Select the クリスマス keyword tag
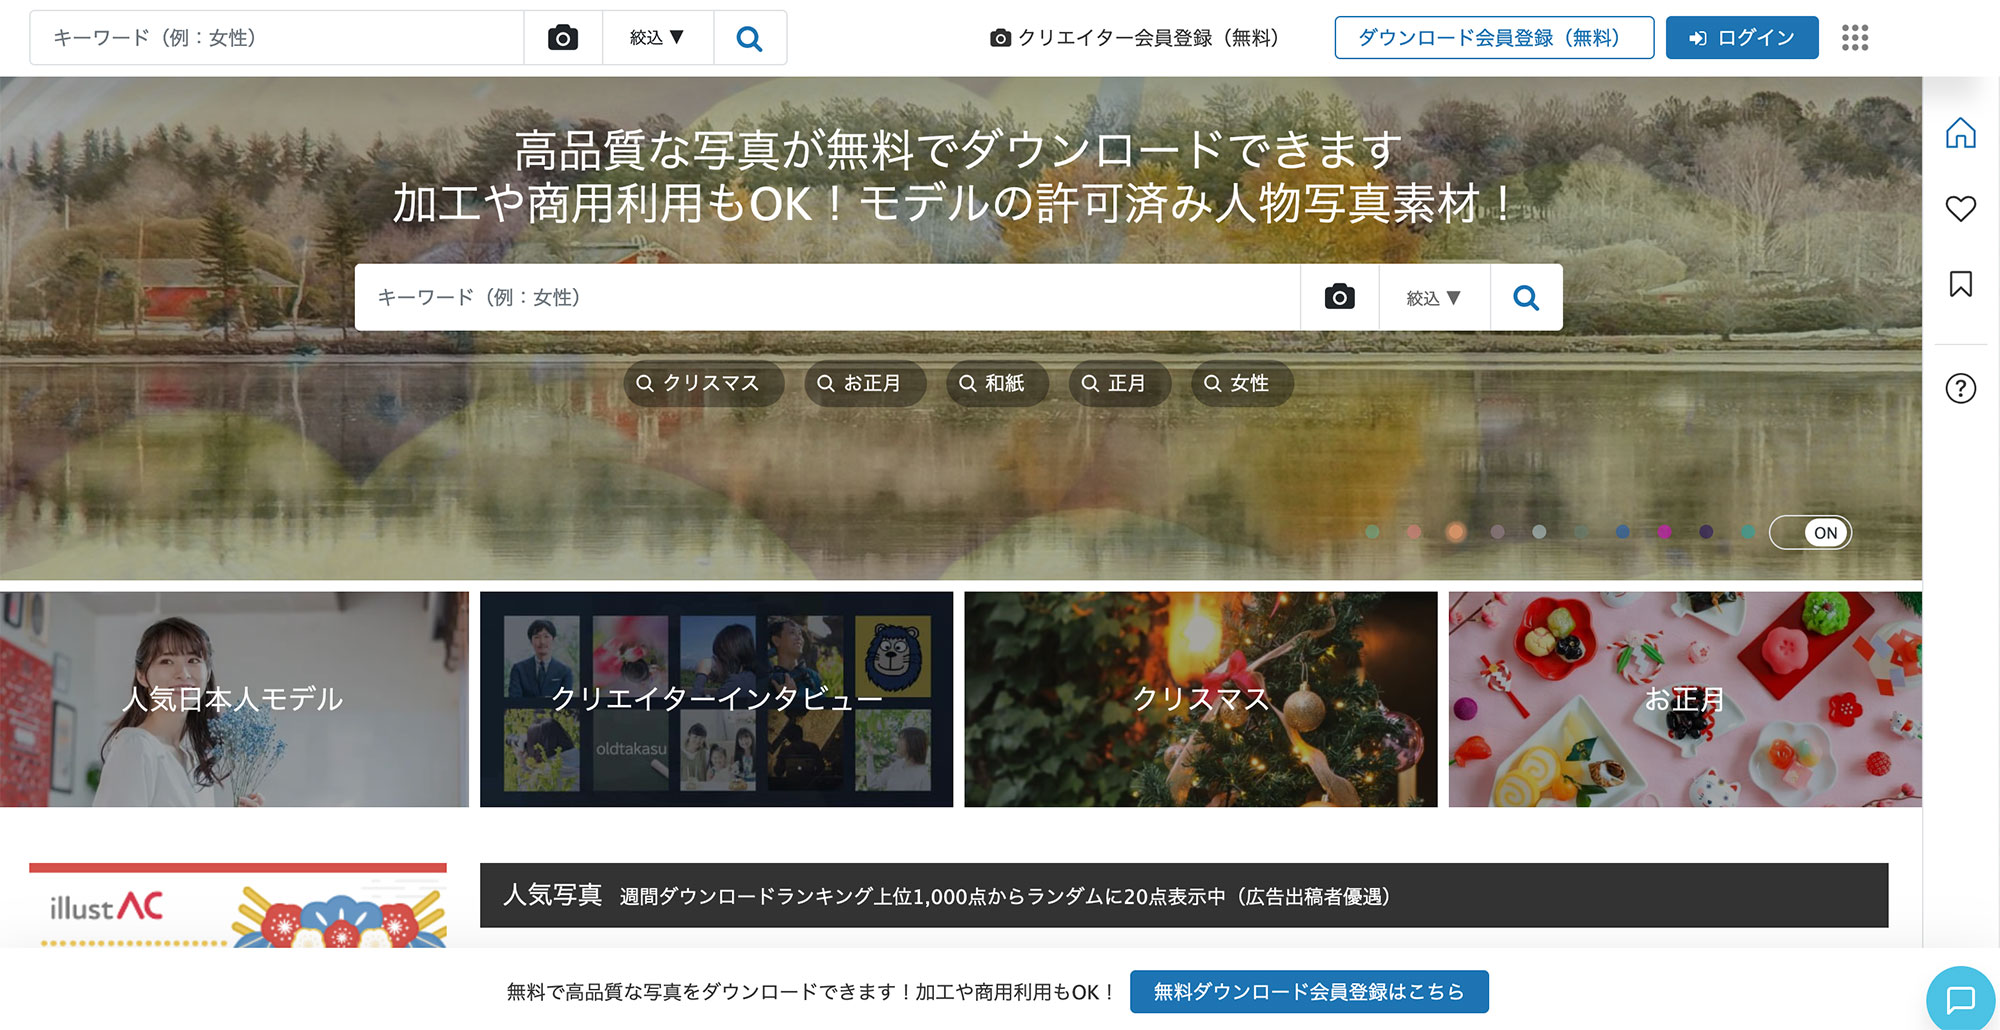This screenshot has height=1030, width=2000. point(699,383)
